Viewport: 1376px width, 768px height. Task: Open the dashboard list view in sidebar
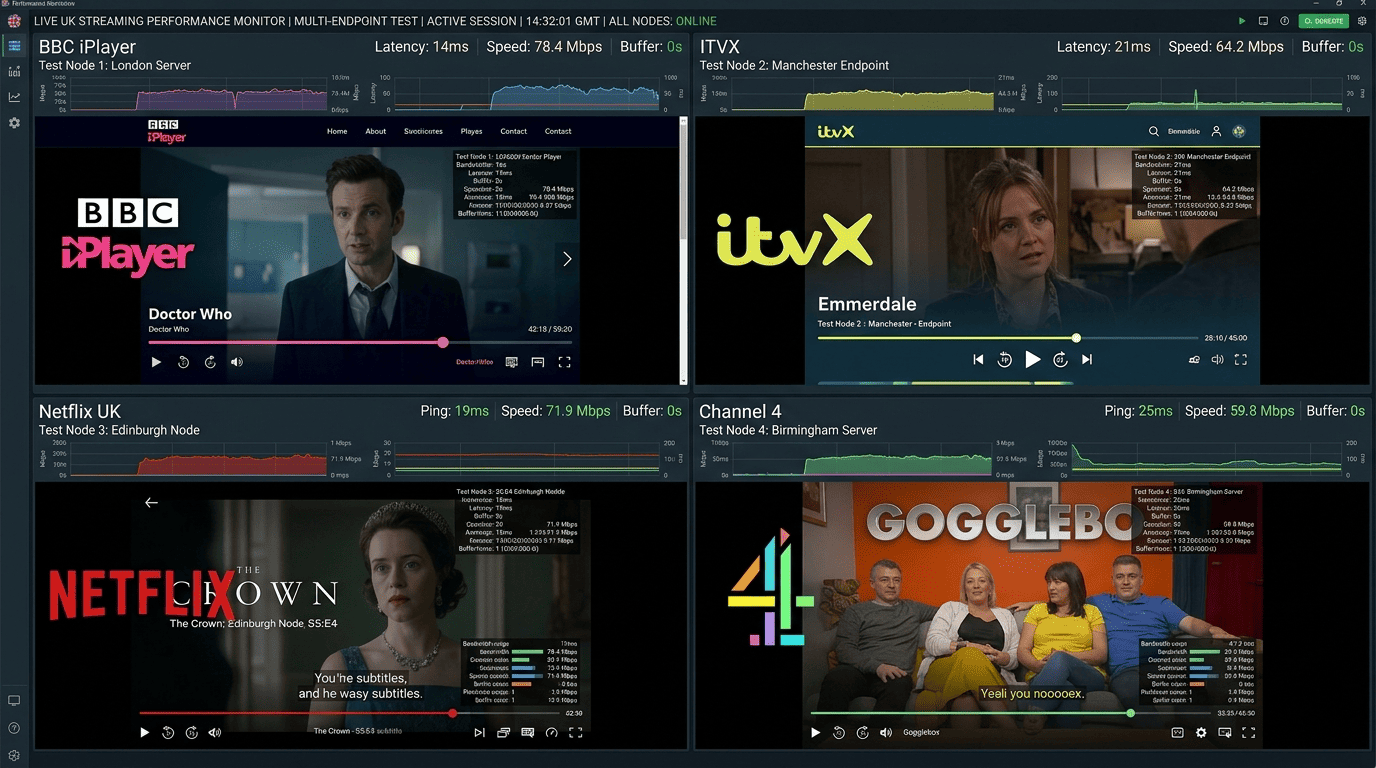click(14, 46)
